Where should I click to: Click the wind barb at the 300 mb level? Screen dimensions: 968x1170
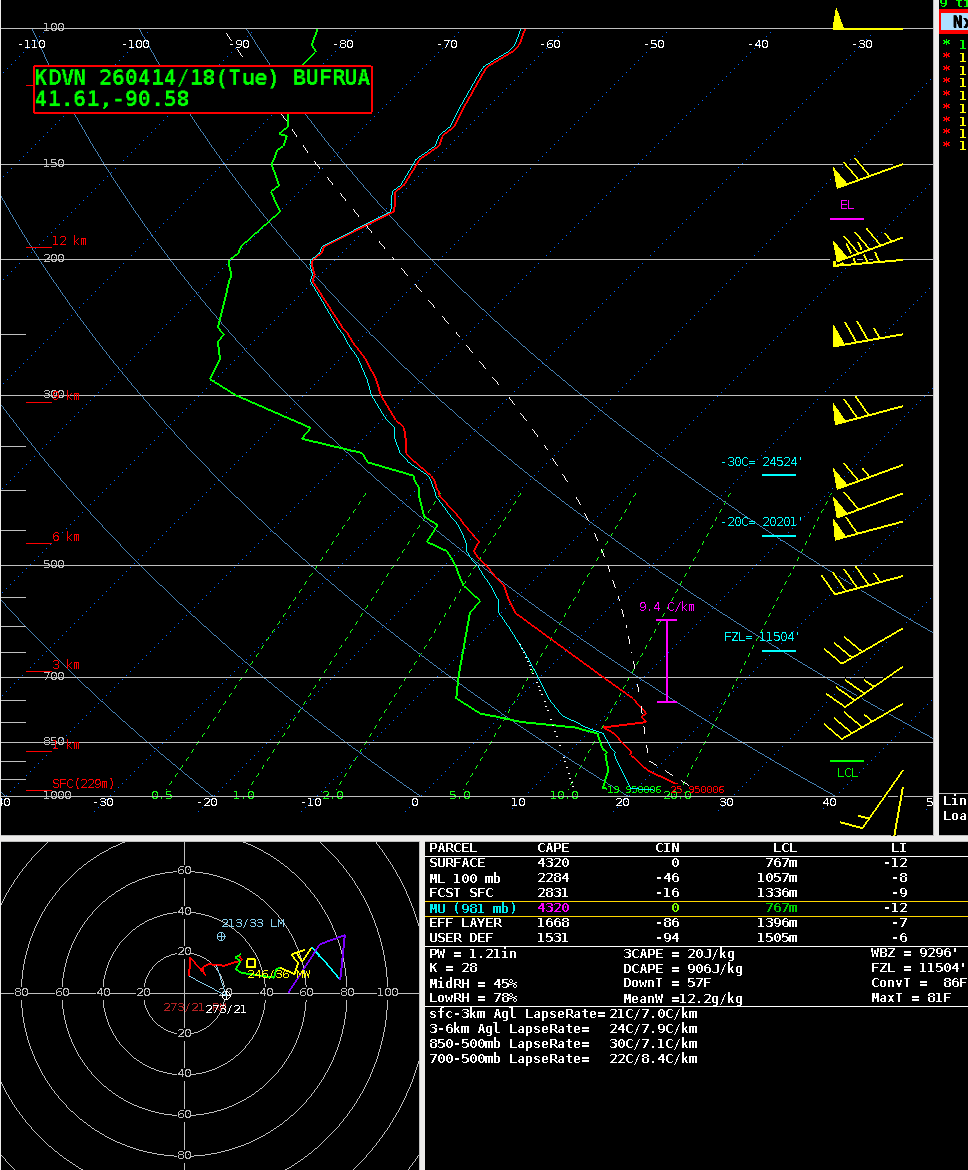pyautogui.click(x=867, y=411)
